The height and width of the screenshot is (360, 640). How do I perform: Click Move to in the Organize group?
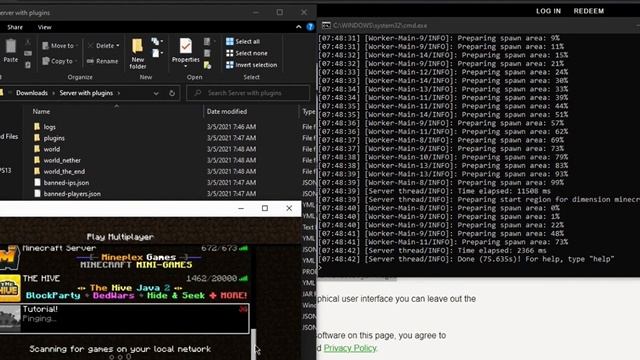(x=60, y=46)
